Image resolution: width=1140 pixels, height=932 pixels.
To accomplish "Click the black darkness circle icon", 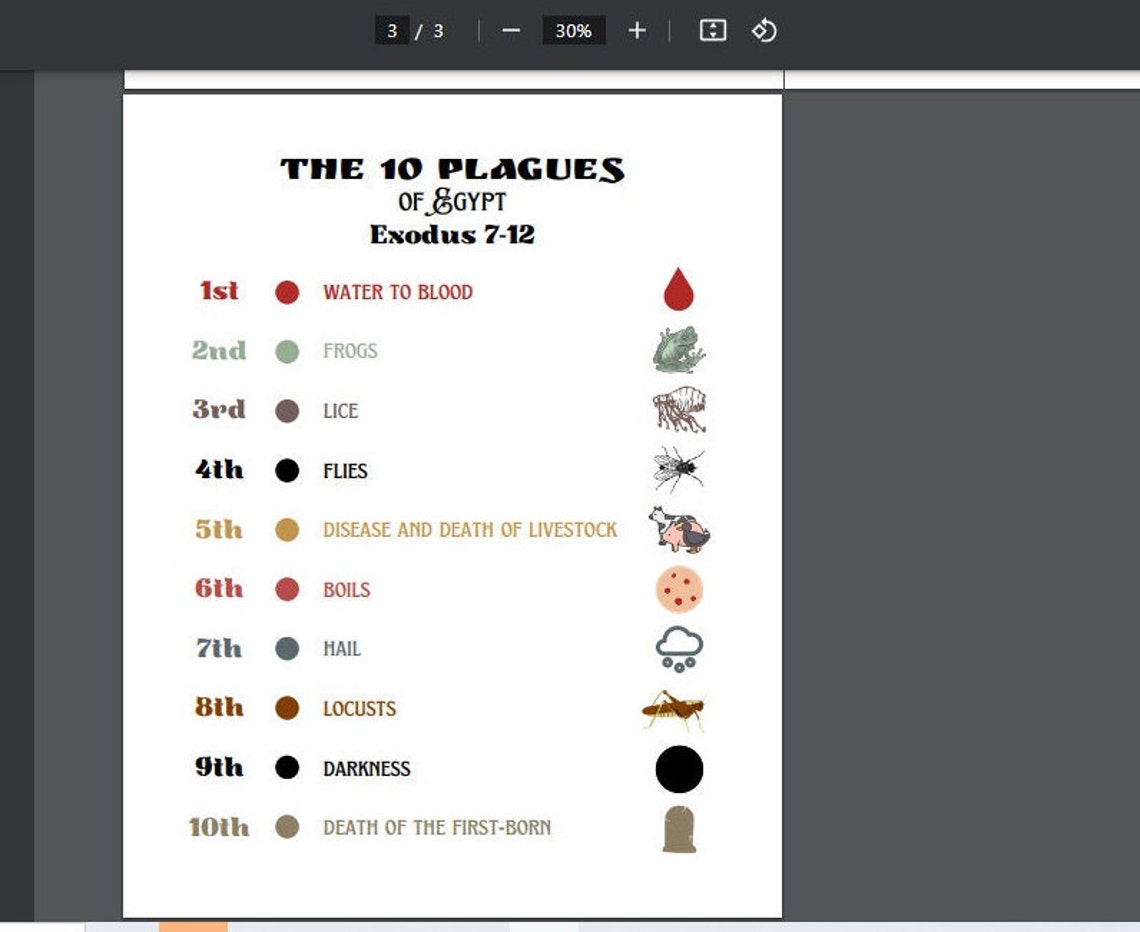I will [x=677, y=768].
